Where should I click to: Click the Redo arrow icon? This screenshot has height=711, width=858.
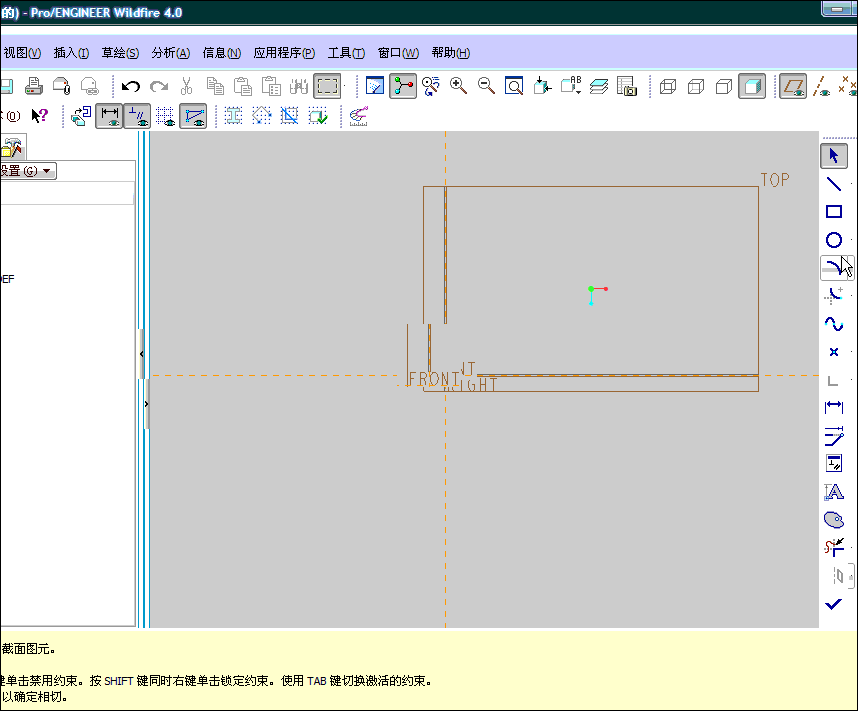[159, 86]
